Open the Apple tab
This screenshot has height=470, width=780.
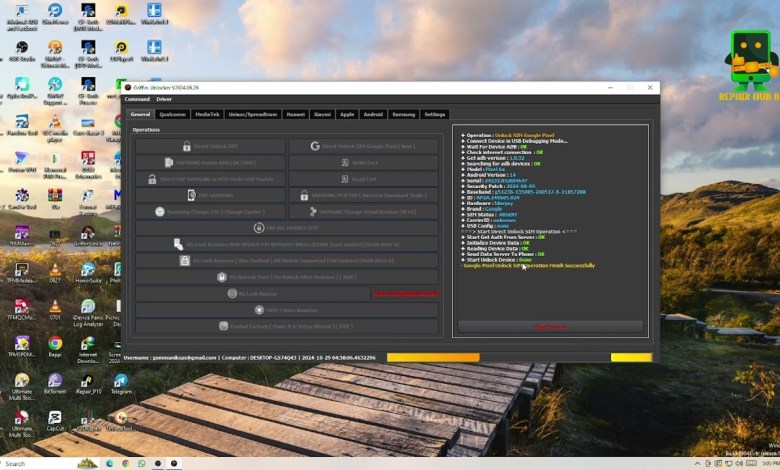[x=347, y=114]
